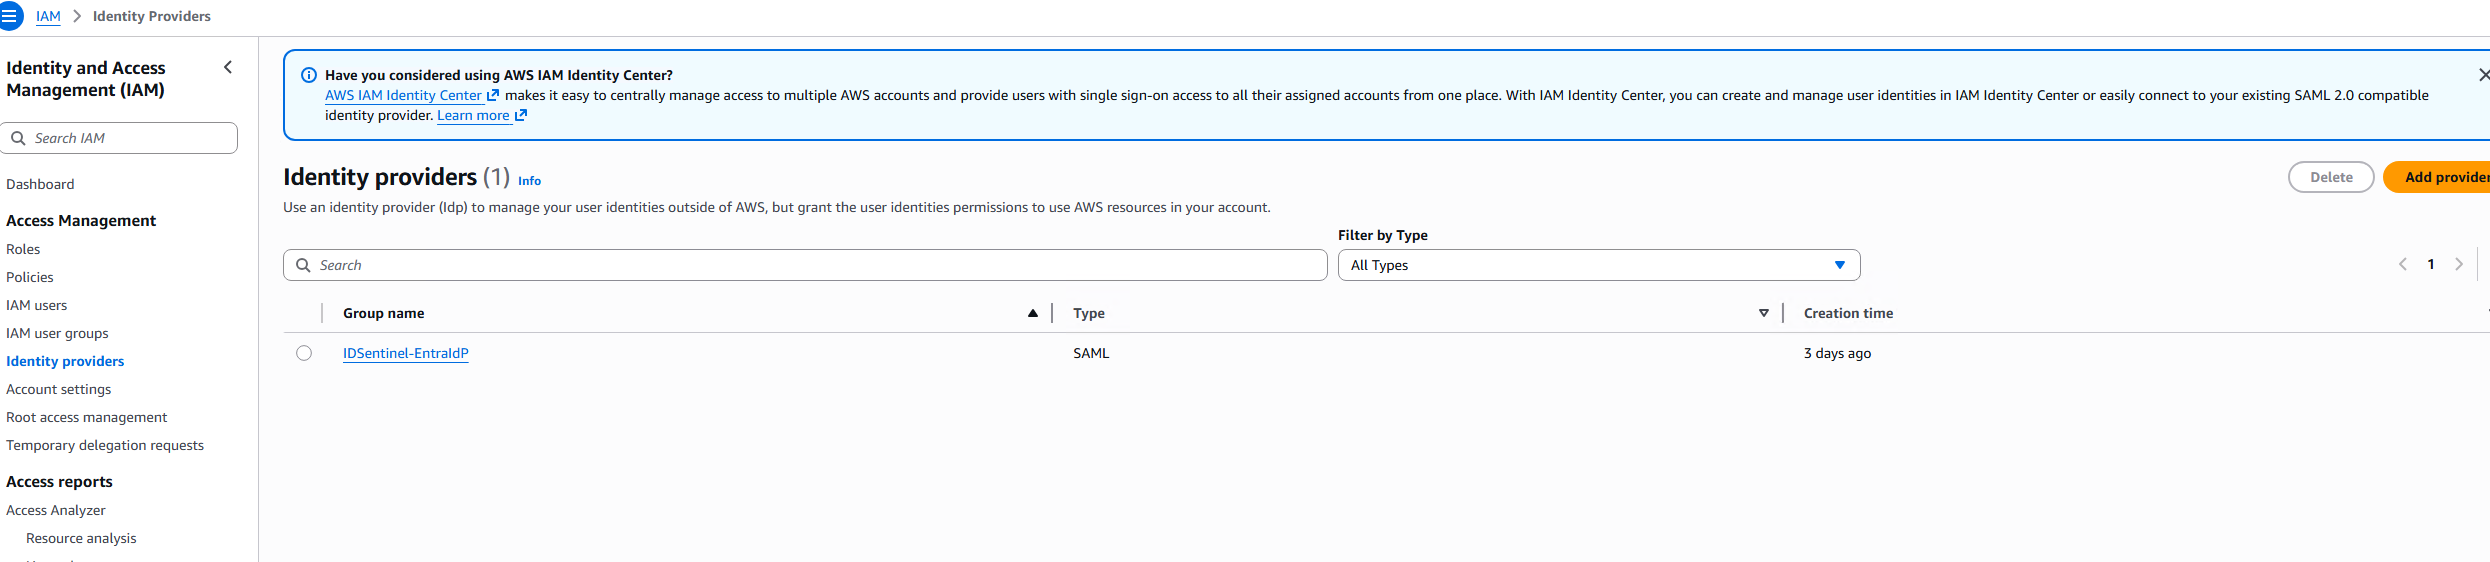This screenshot has height=562, width=2490.
Task: Open Roles in the sidebar
Action: (23, 249)
